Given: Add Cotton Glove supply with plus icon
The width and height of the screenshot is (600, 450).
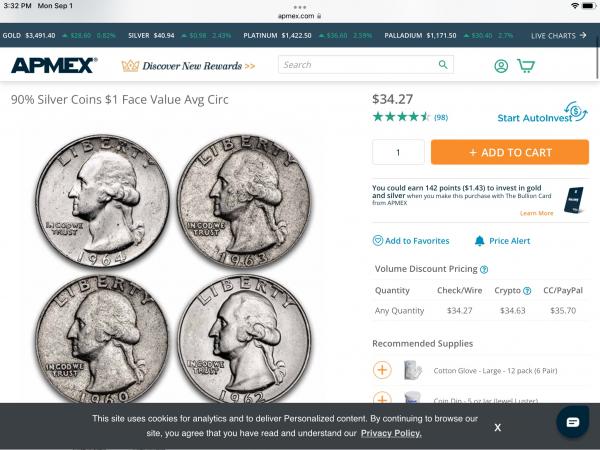Looking at the screenshot, I should point(382,370).
